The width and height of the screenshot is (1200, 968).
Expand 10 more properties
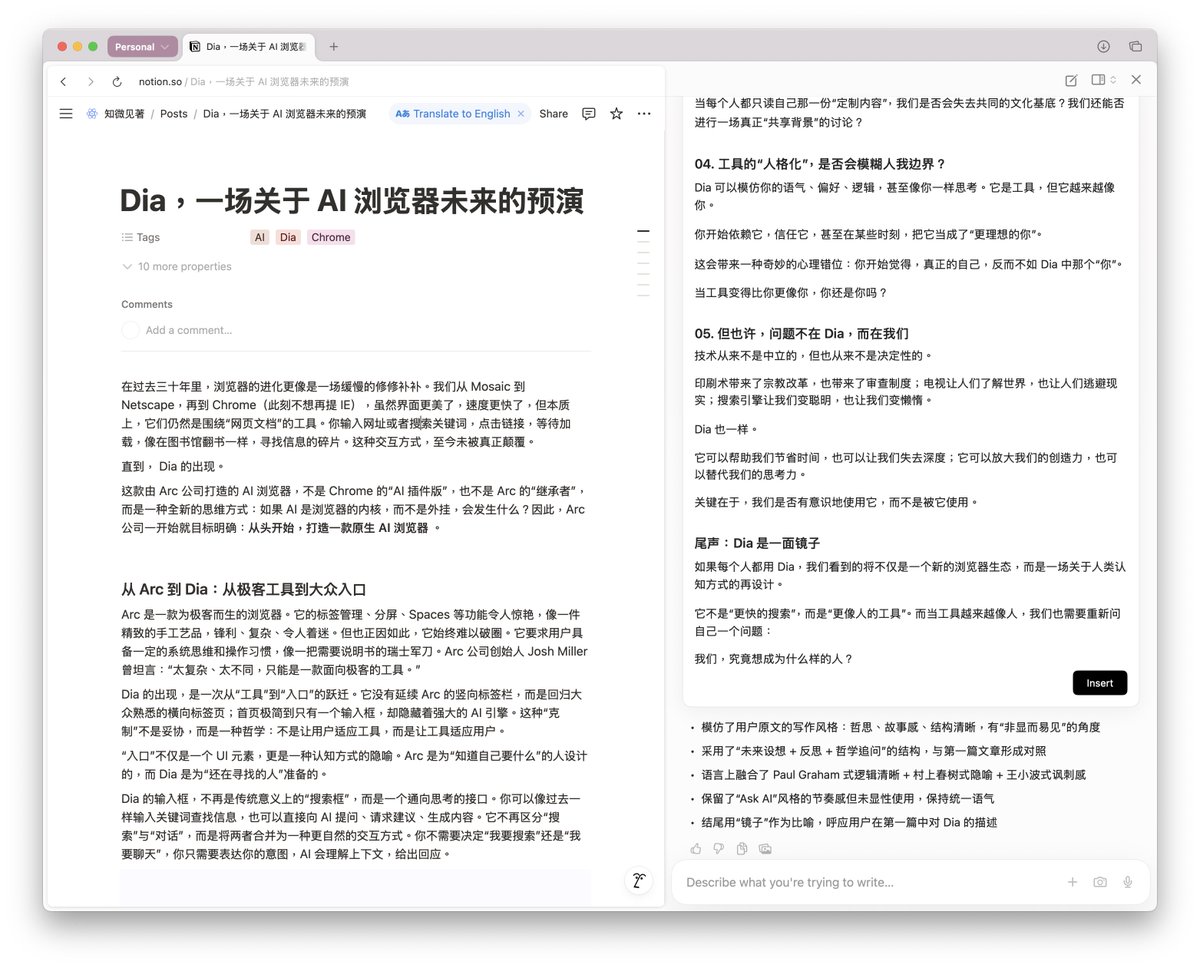(177, 267)
